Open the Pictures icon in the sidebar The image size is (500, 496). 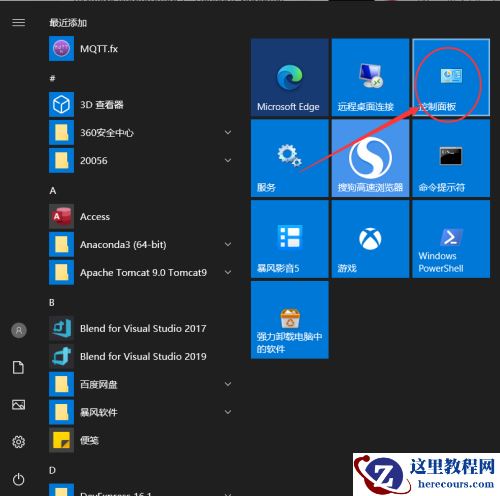tap(18, 405)
